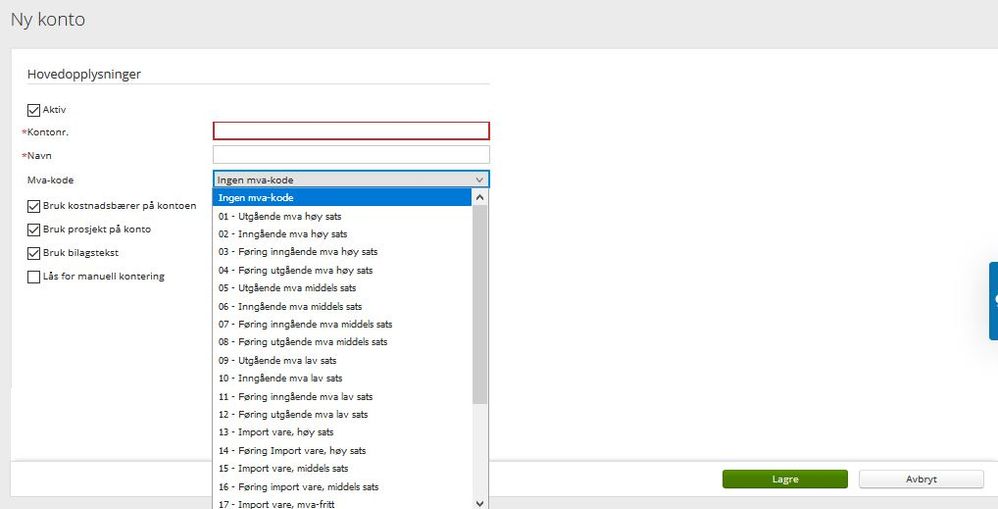Pick 11 - Føring inngående mva lav sats
This screenshot has width=998, height=509.
342,397
